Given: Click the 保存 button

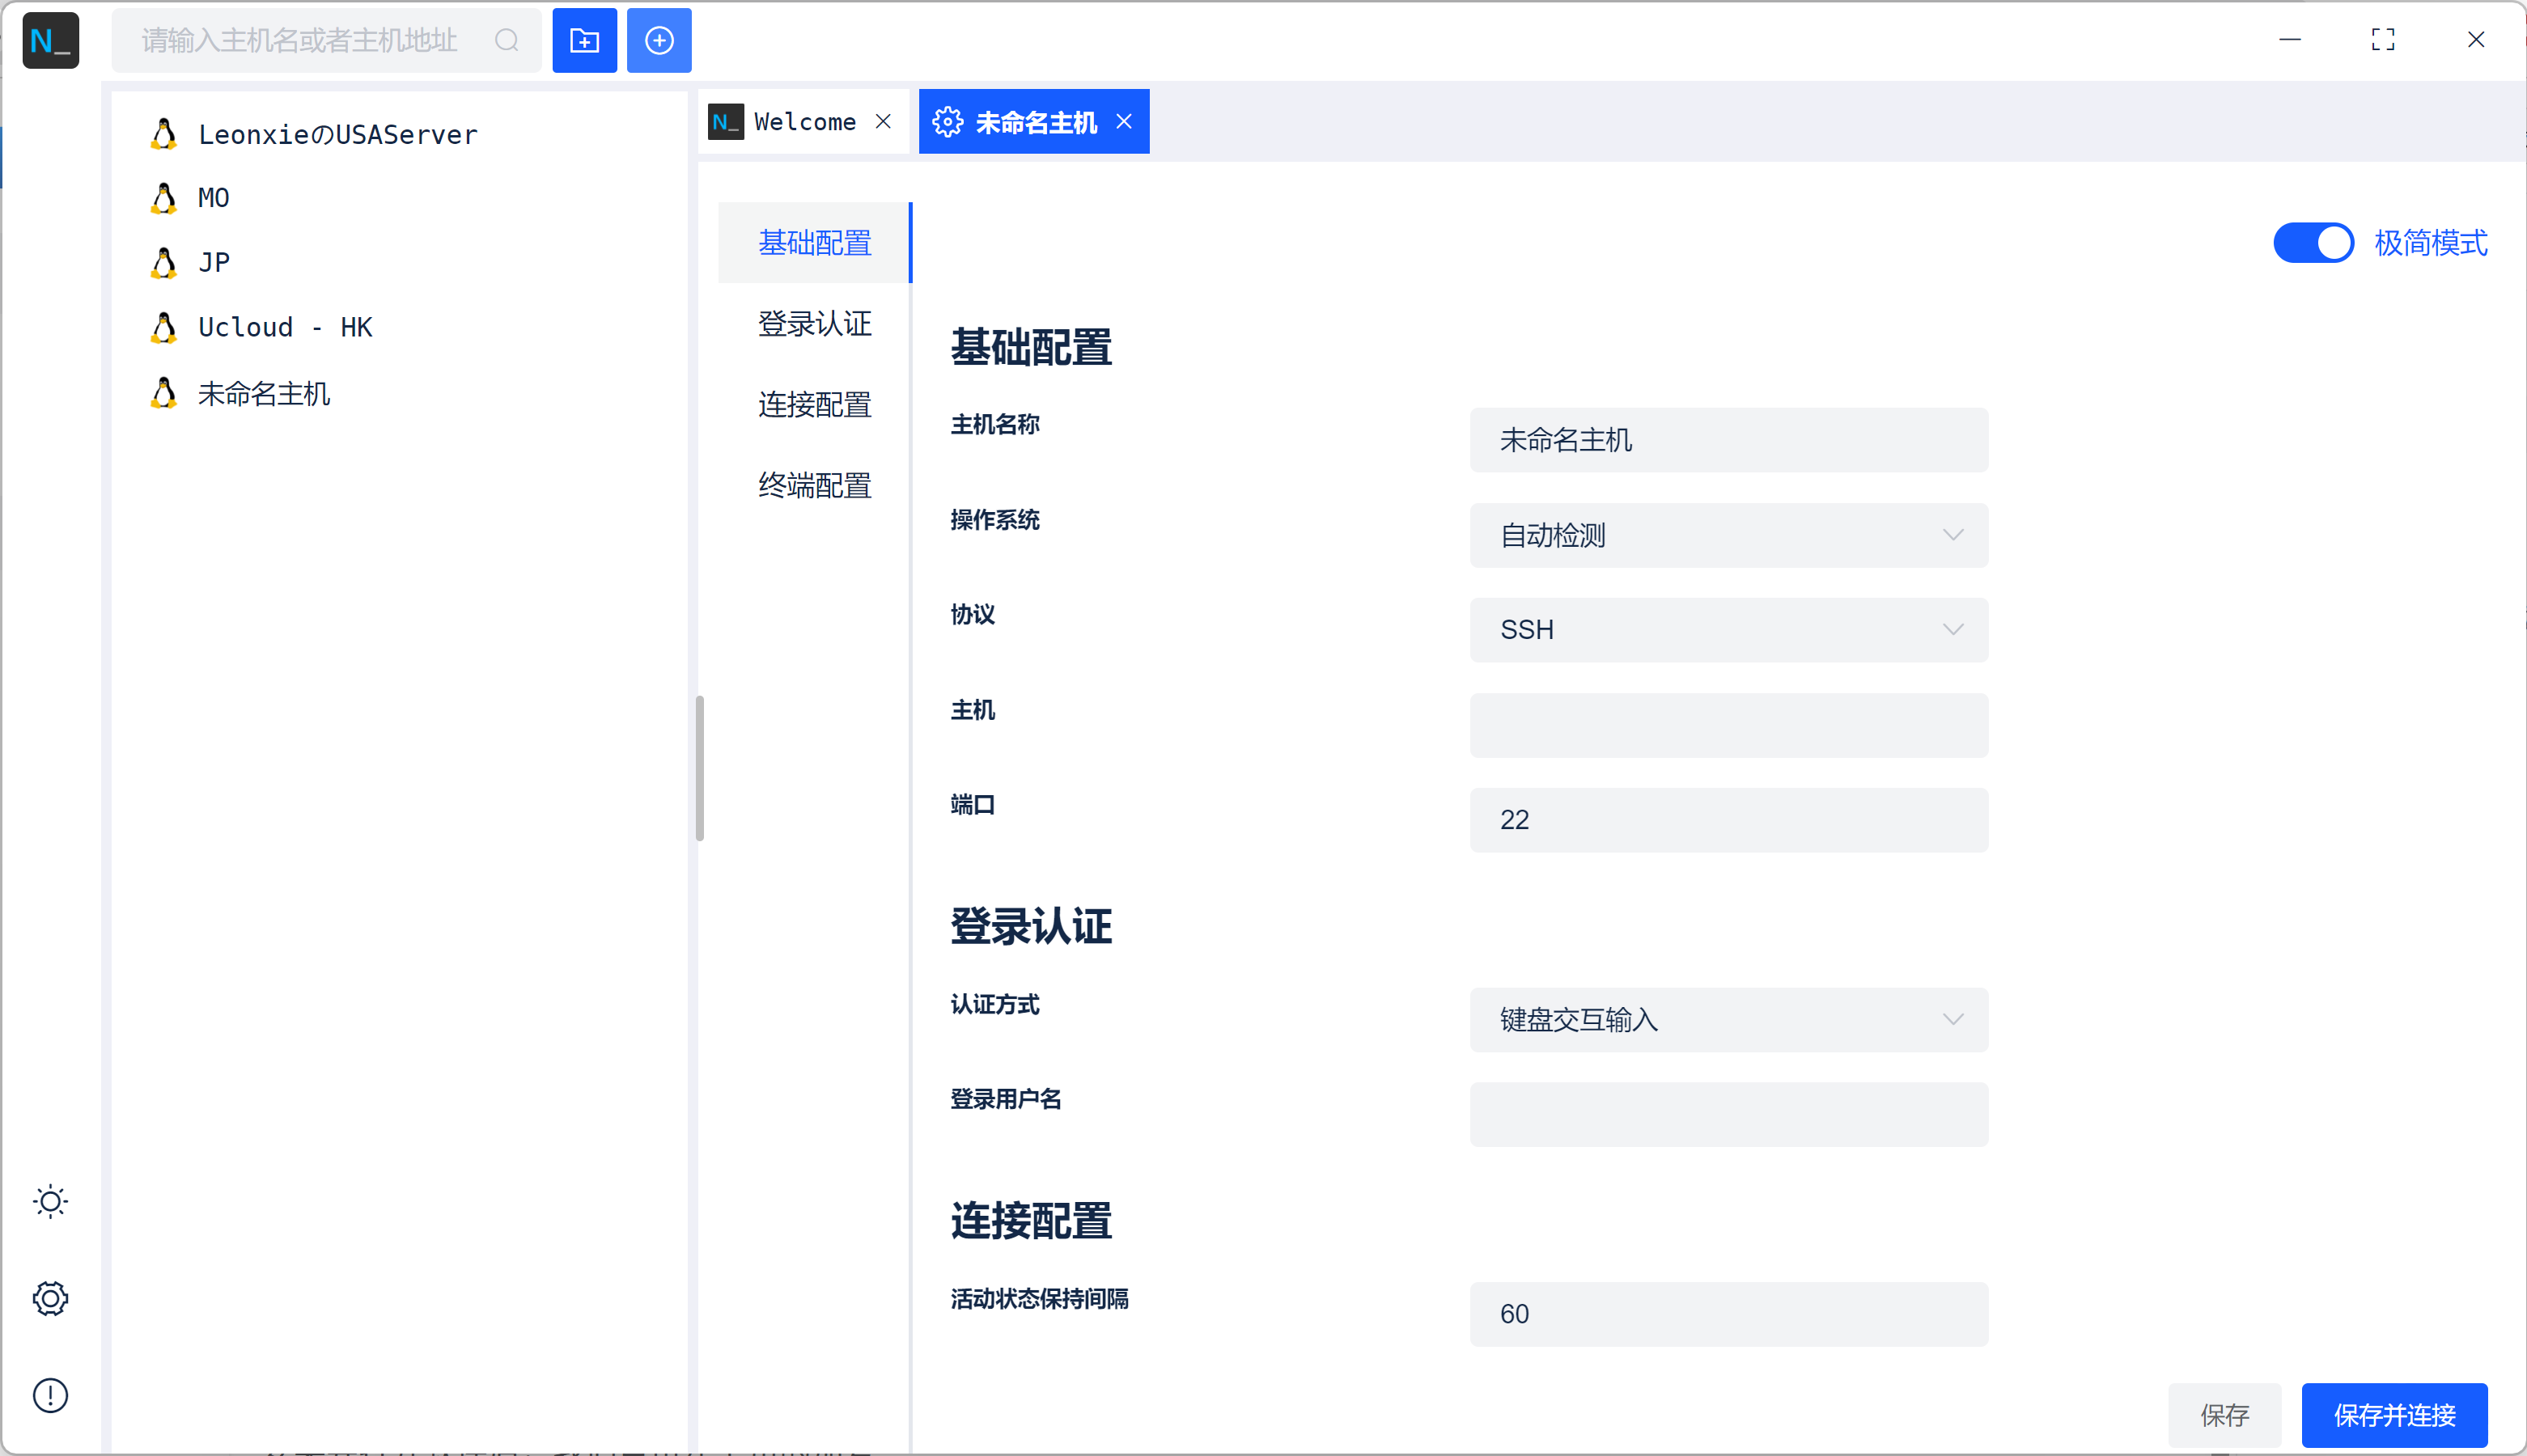Looking at the screenshot, I should coord(2224,1415).
